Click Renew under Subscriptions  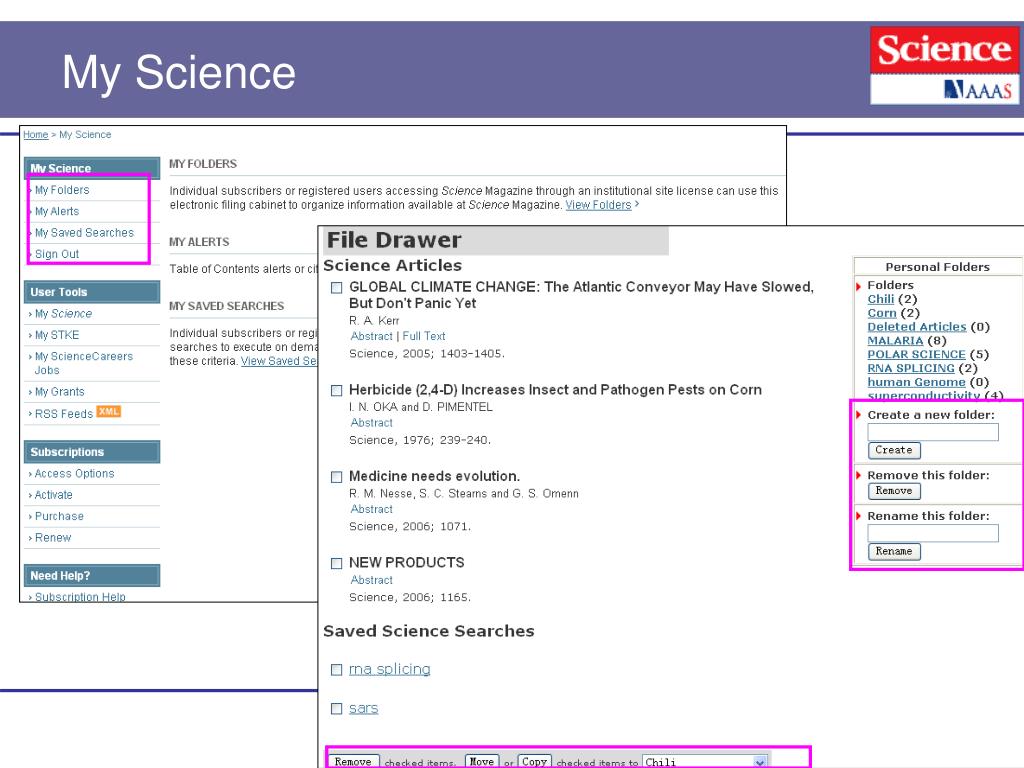53,537
